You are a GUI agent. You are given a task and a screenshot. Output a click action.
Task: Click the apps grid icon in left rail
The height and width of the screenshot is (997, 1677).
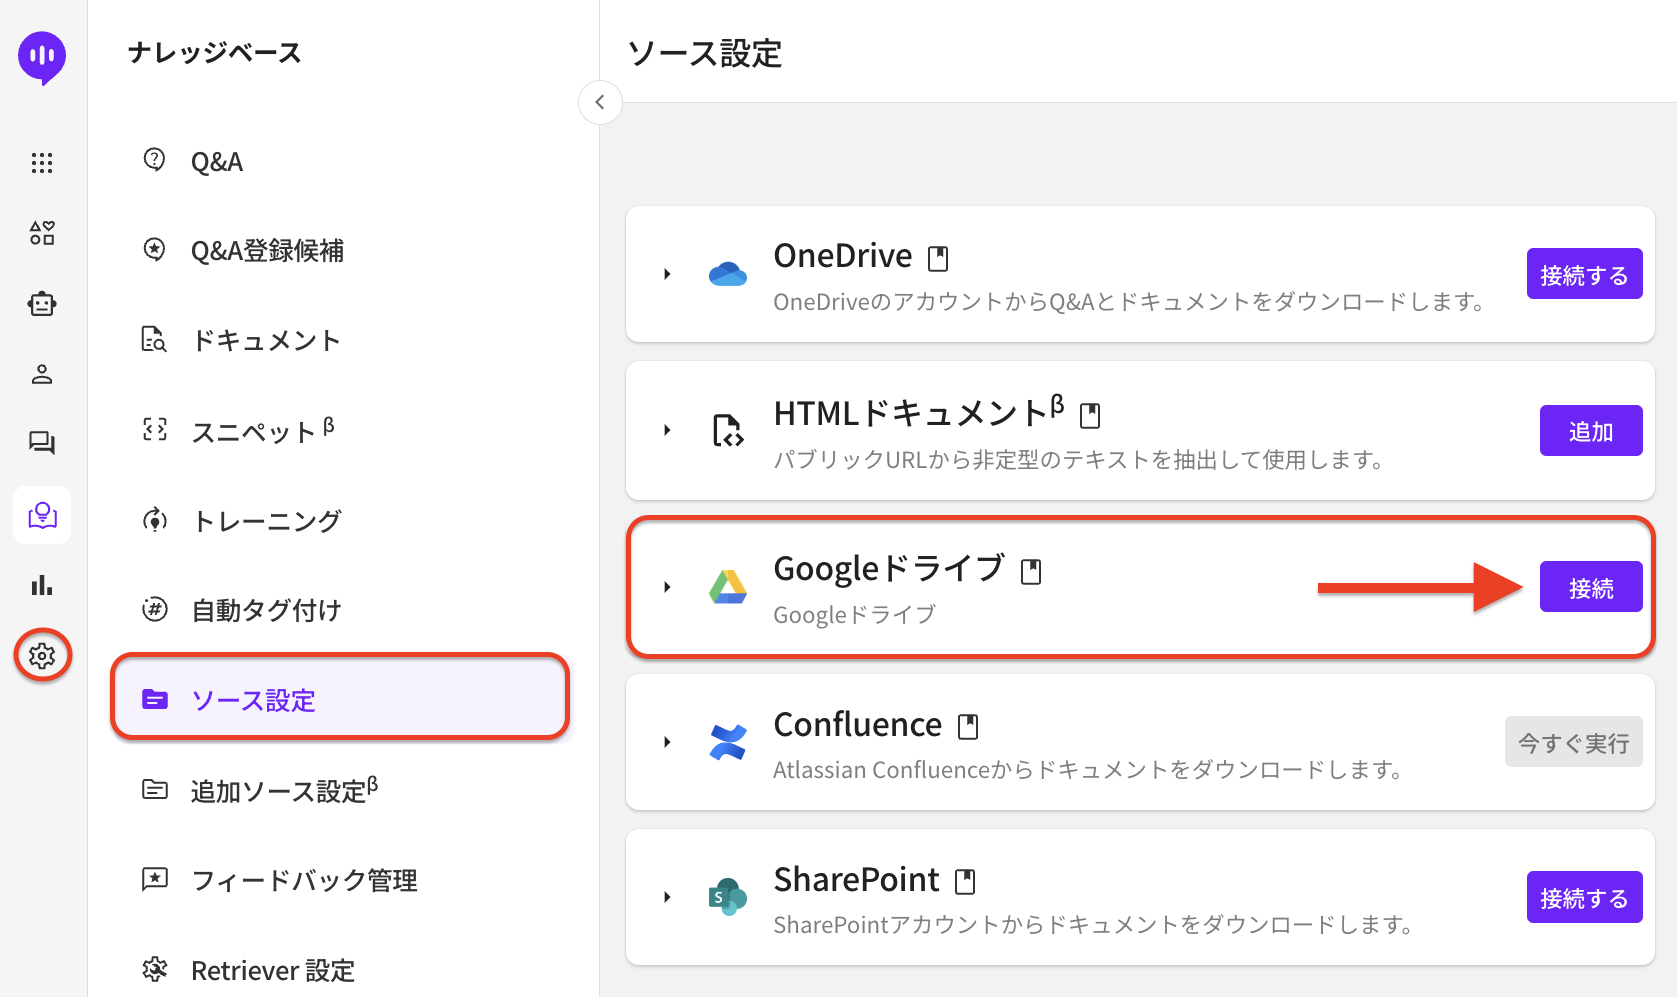42,163
